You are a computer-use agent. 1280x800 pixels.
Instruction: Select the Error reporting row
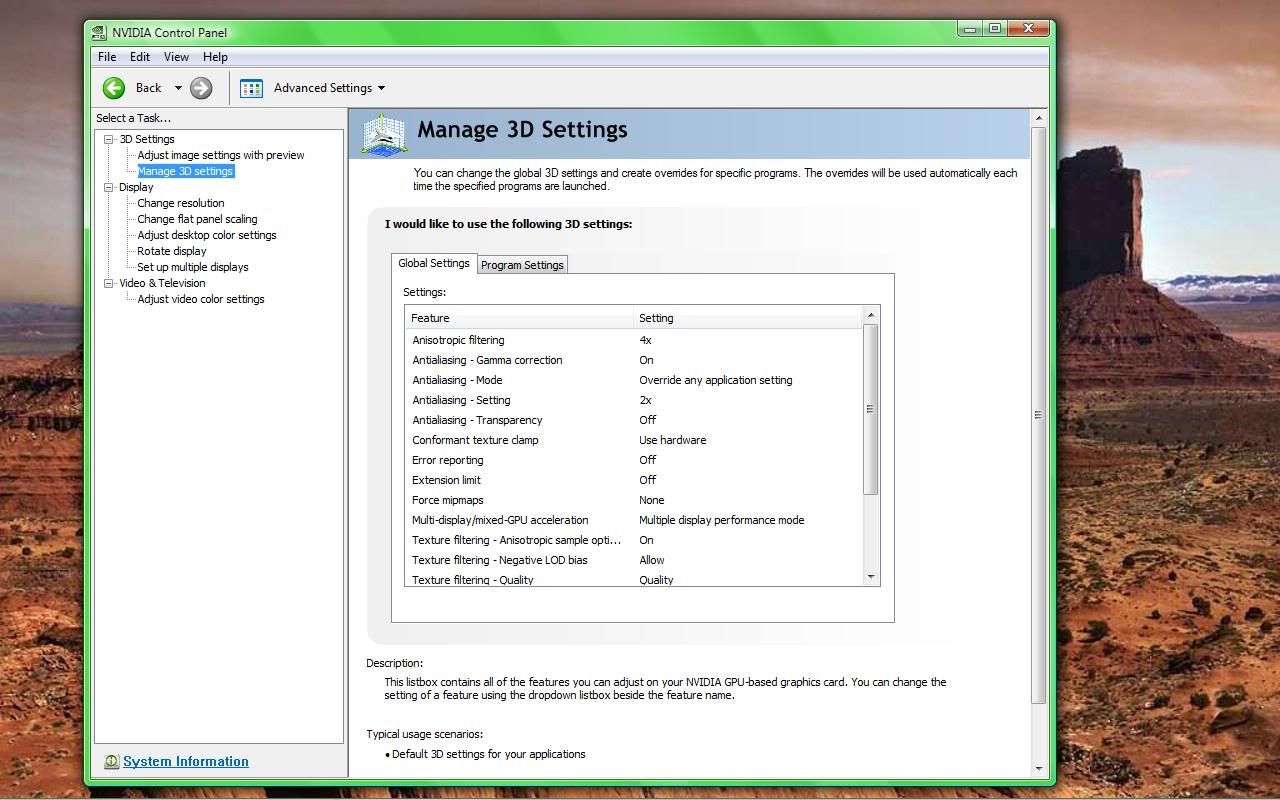(x=633, y=460)
